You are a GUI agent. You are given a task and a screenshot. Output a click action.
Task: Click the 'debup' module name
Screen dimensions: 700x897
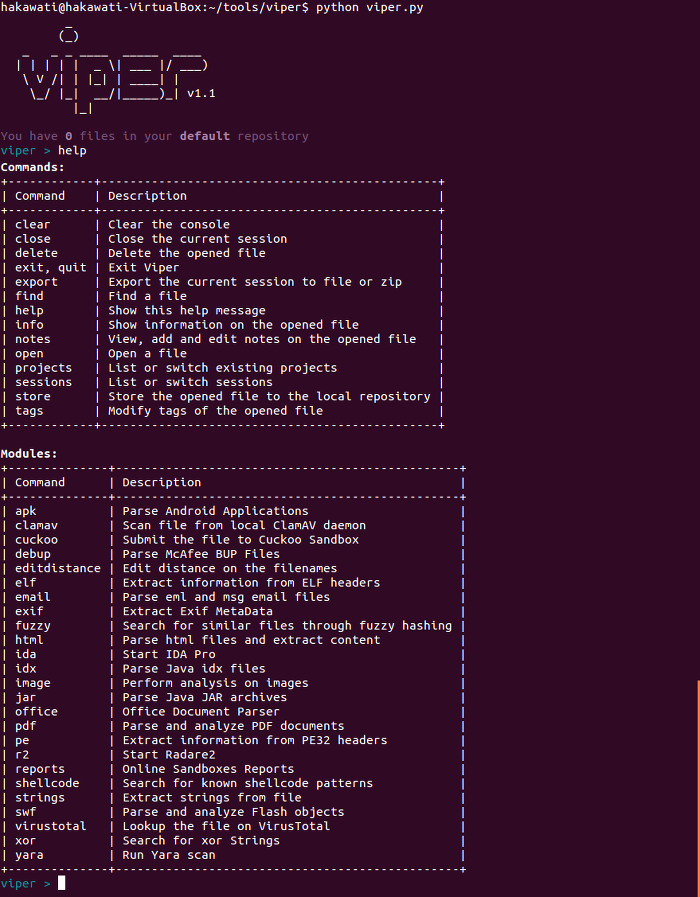(x=33, y=554)
